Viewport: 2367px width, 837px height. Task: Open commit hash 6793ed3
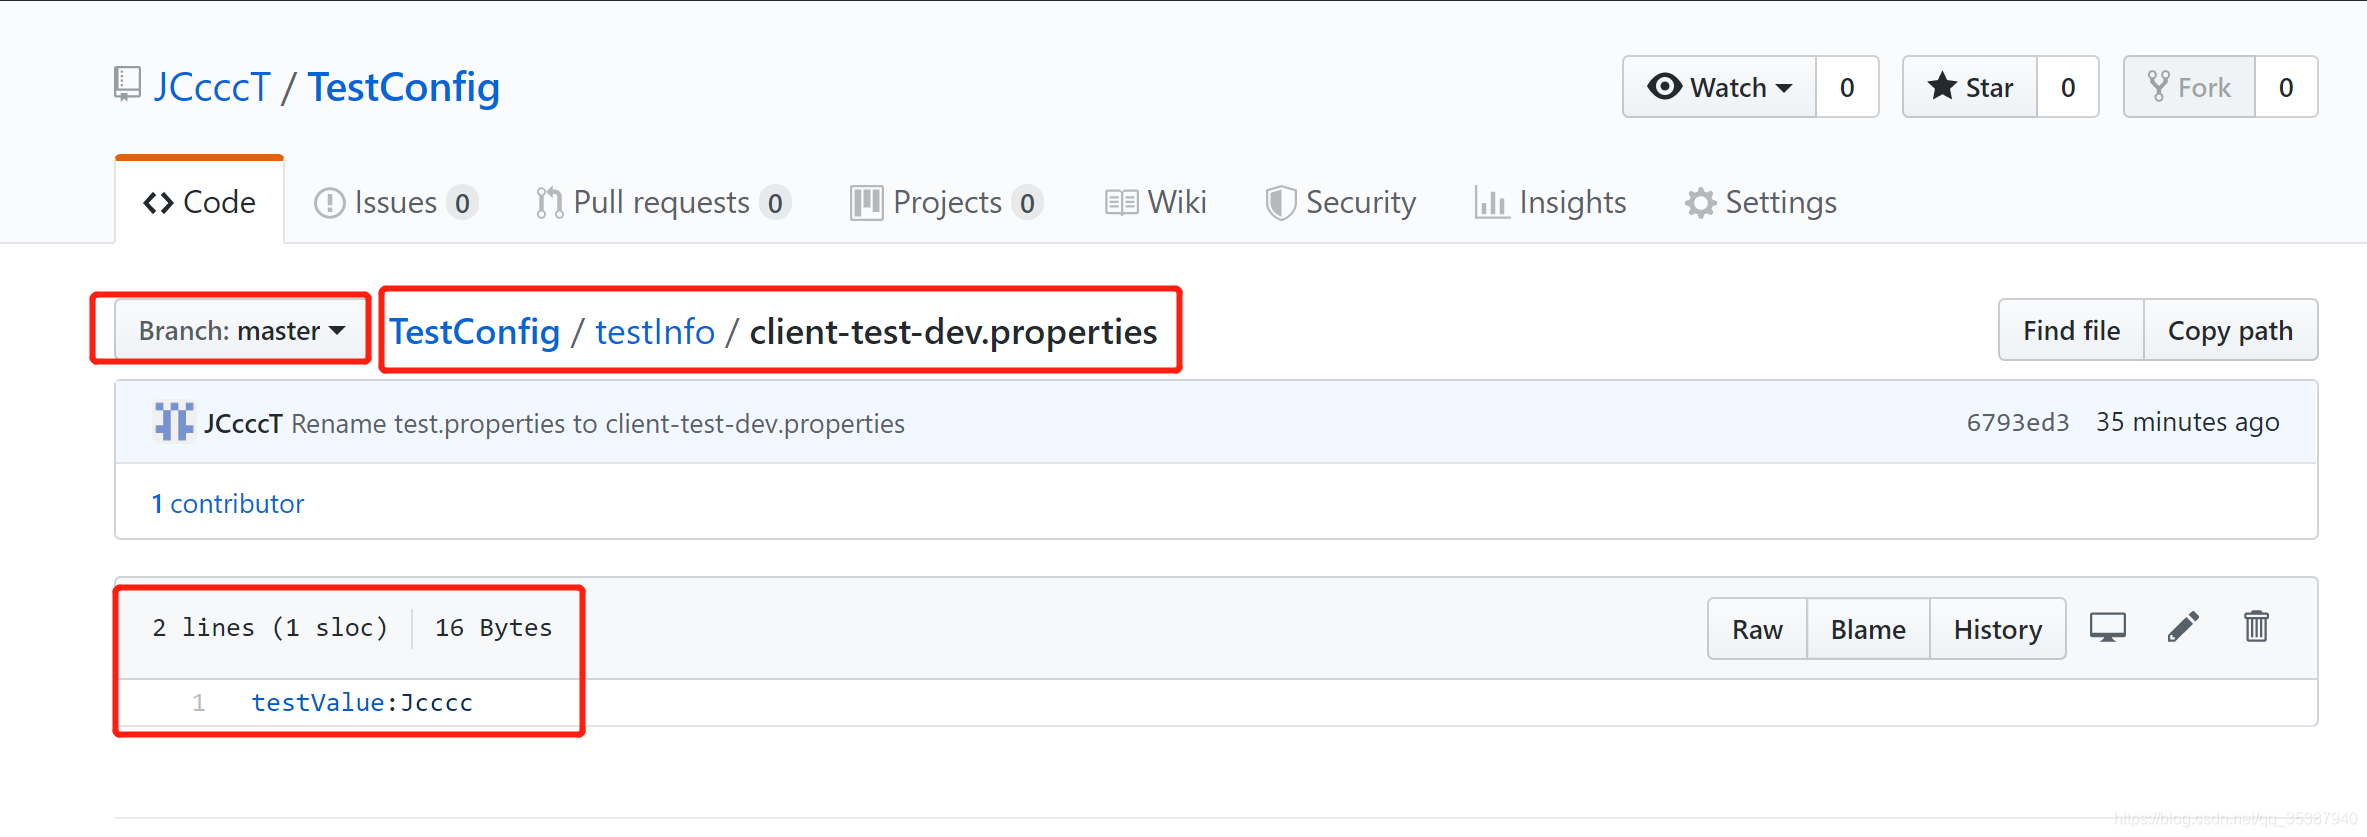tap(2018, 422)
